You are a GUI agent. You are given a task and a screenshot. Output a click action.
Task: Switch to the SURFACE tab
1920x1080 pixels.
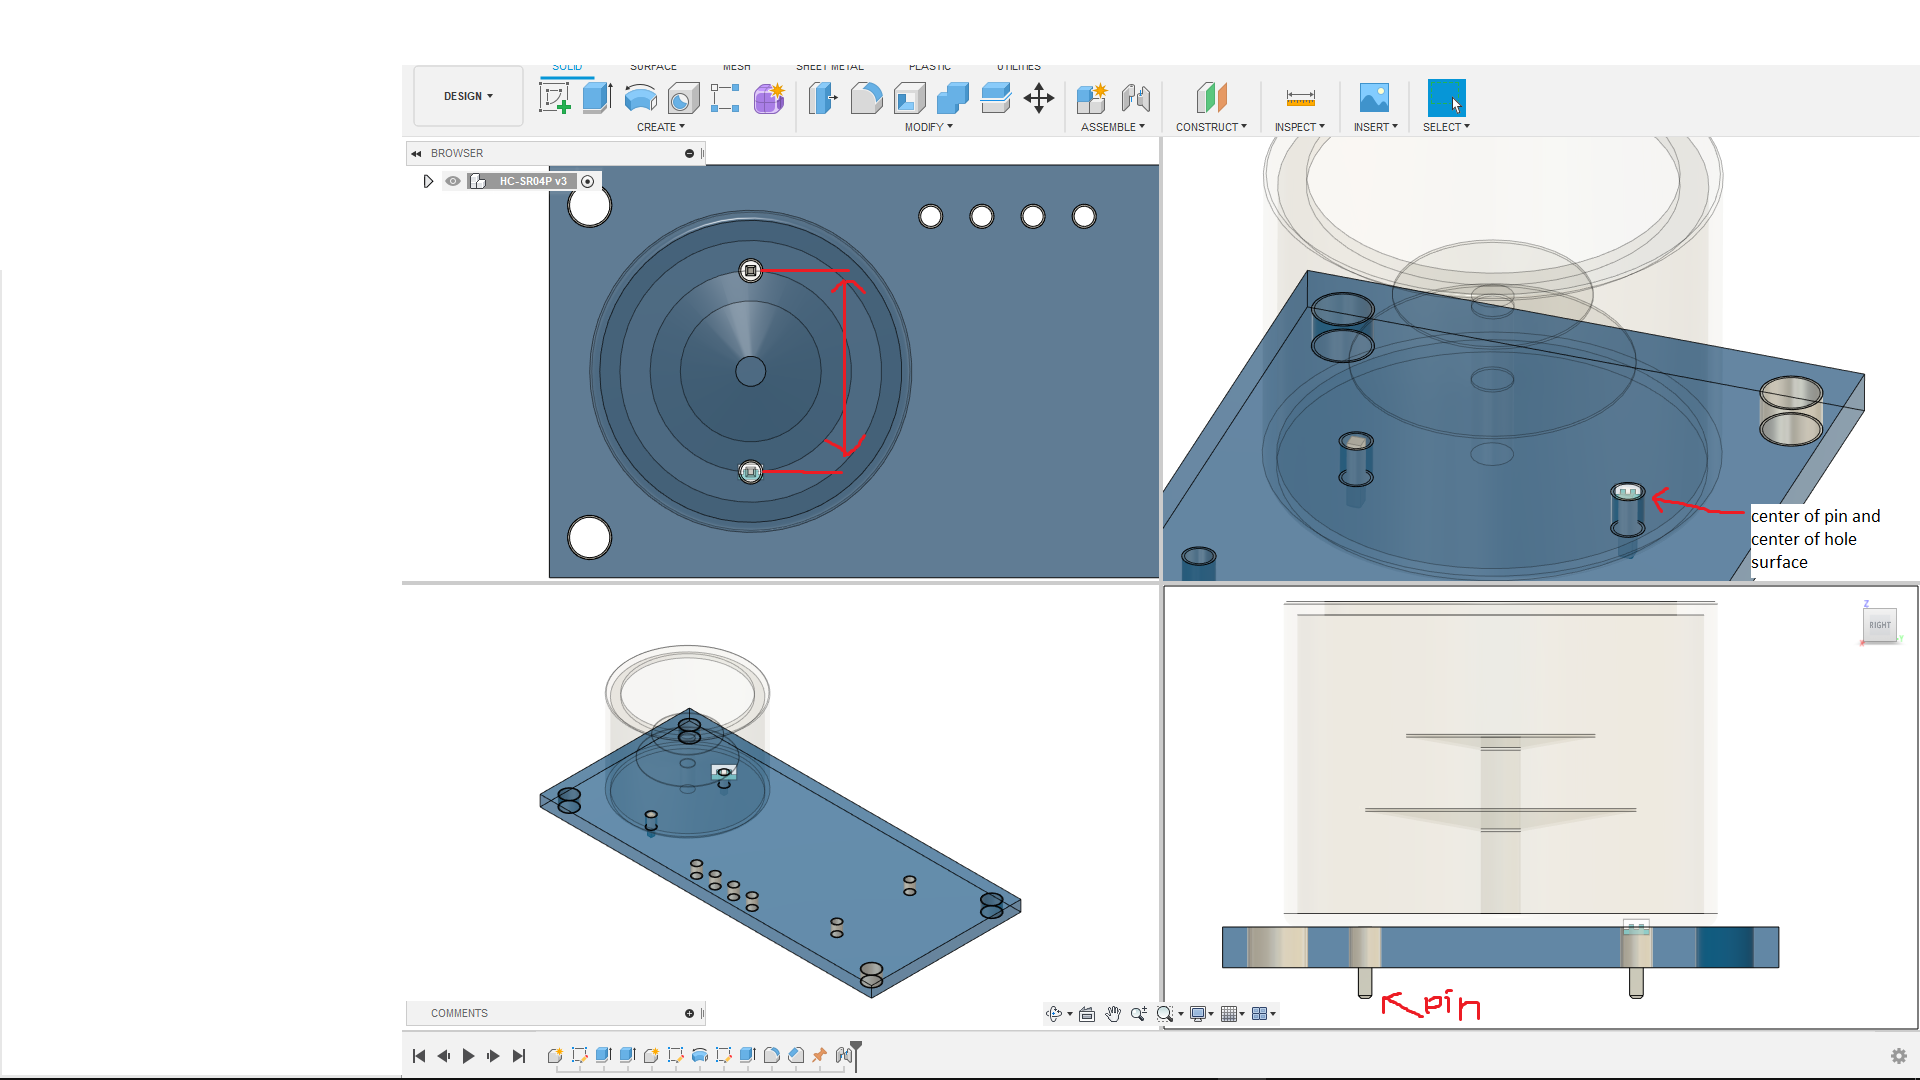tap(653, 66)
